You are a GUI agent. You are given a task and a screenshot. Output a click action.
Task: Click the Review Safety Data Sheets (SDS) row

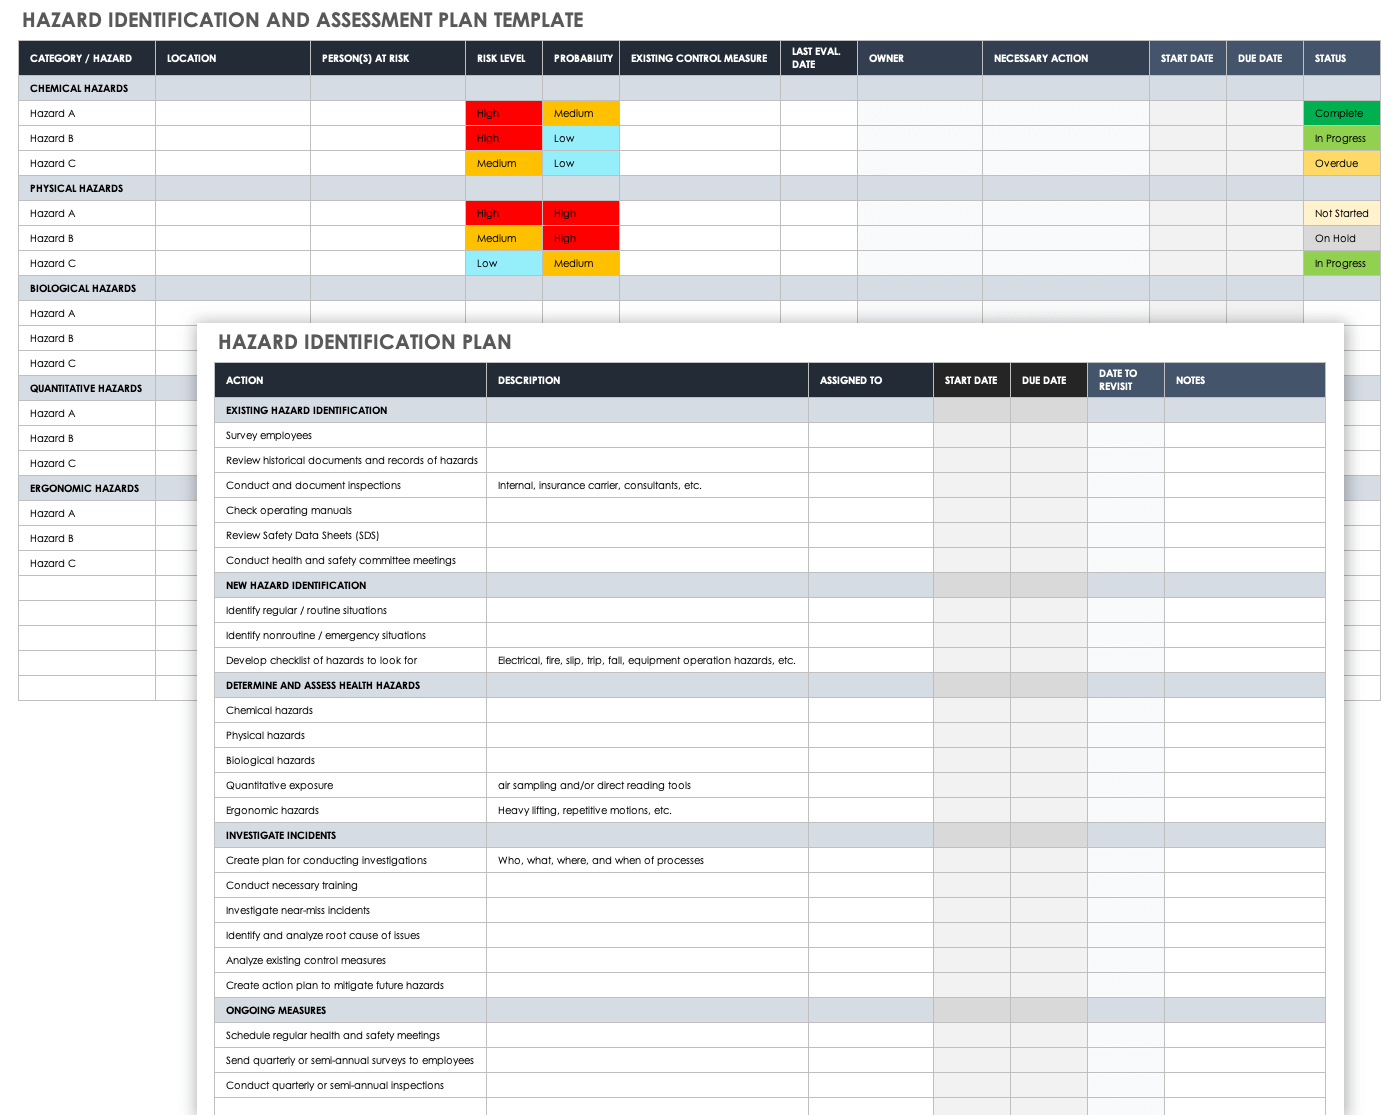pyautogui.click(x=296, y=535)
